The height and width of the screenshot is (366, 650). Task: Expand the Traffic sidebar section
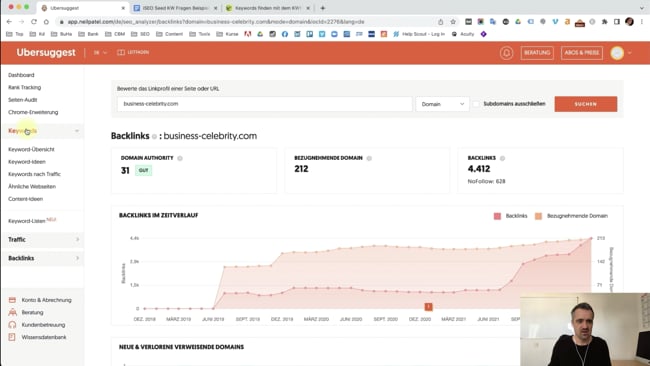[43, 240]
